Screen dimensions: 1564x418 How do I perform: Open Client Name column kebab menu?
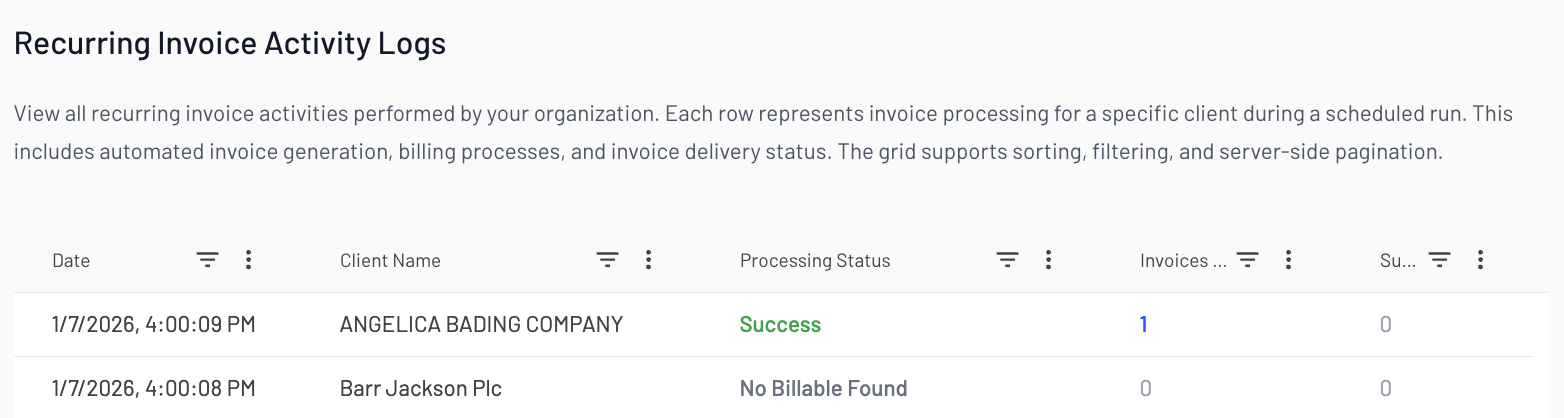(648, 260)
